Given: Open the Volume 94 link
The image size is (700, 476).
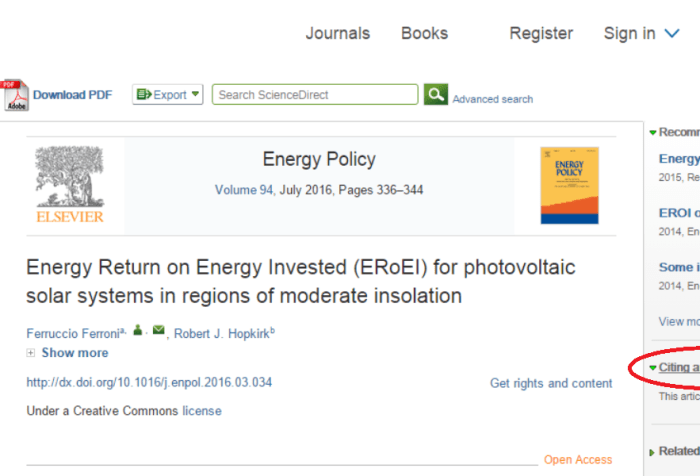Looking at the screenshot, I should (244, 190).
